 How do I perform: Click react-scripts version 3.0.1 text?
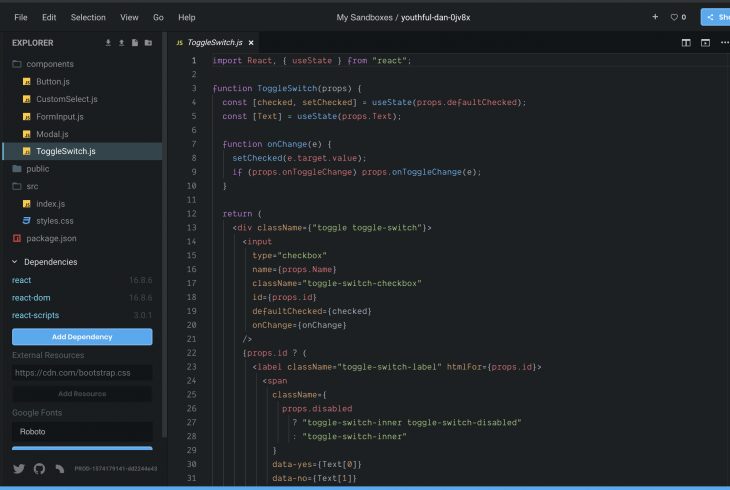point(142,315)
